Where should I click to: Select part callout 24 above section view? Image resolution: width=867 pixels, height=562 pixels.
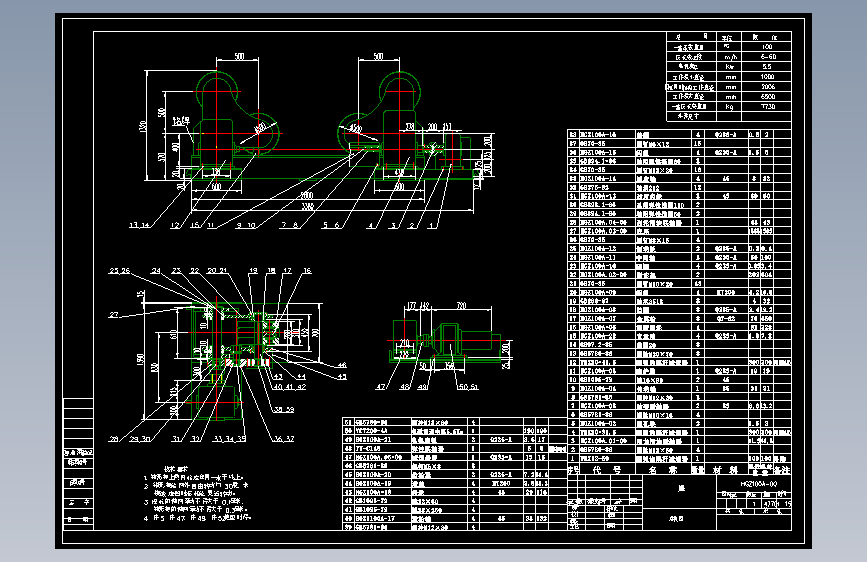coord(156,270)
